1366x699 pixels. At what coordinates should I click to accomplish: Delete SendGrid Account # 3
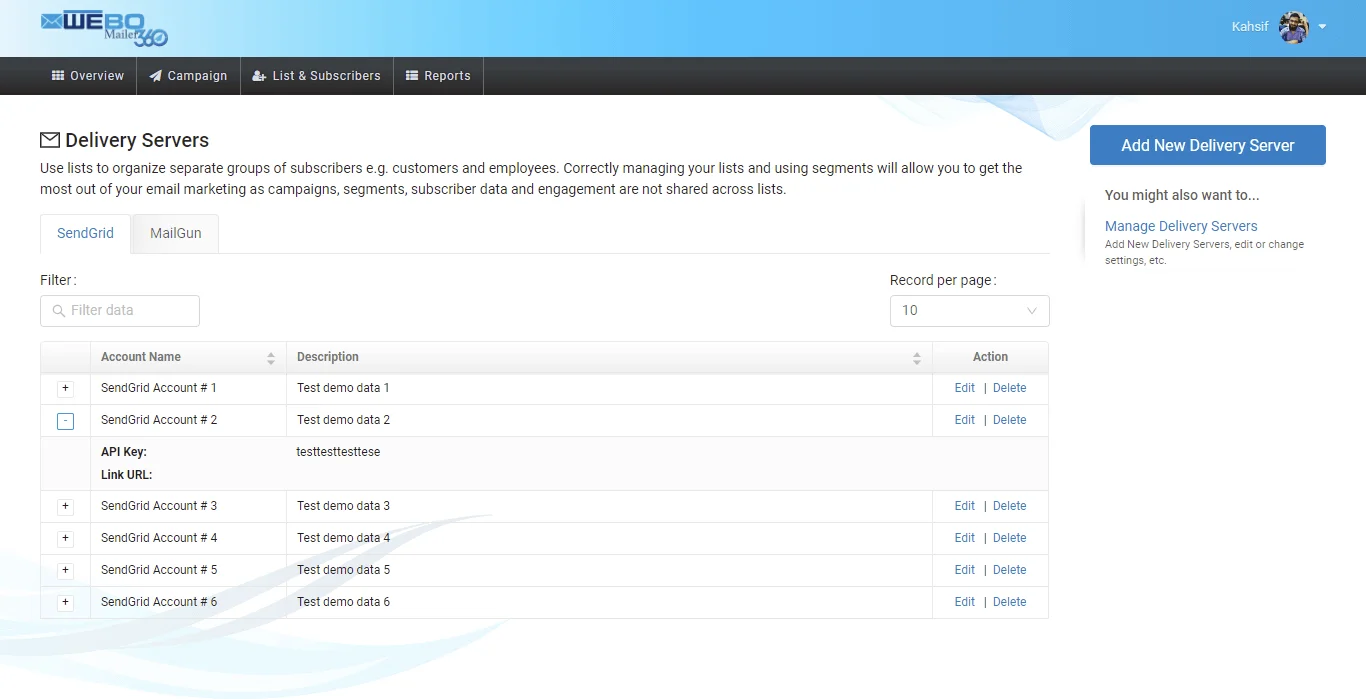click(x=1009, y=506)
